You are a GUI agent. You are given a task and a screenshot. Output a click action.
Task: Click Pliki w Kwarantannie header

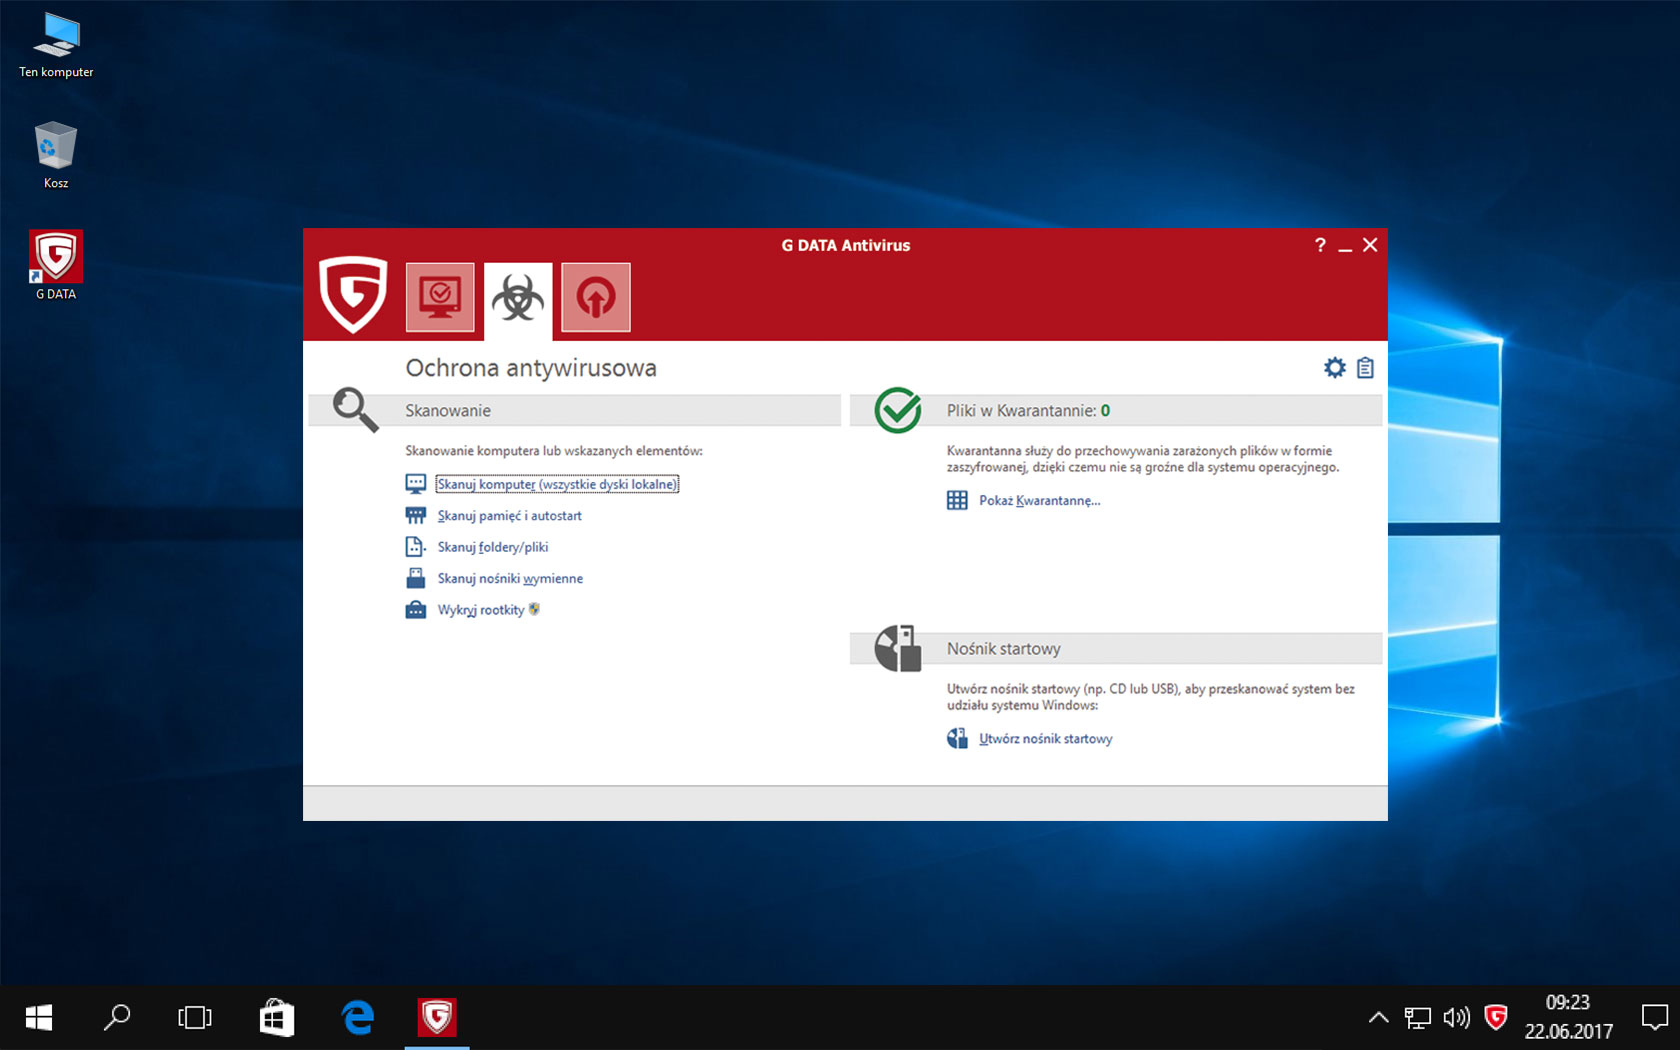click(1116, 411)
